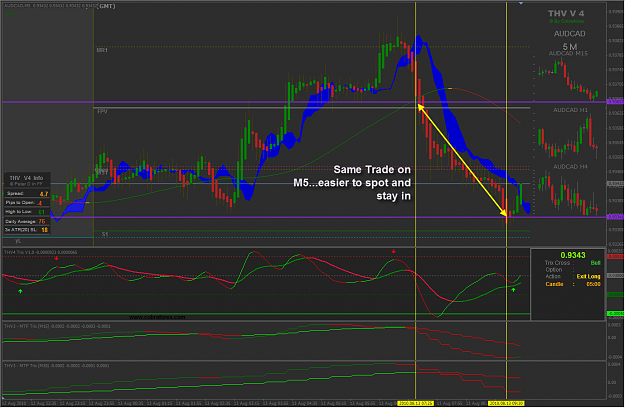Viewport: 625px width, 408px height.
Task: Click the yellow 09:20 time marker label
Action: [506, 404]
